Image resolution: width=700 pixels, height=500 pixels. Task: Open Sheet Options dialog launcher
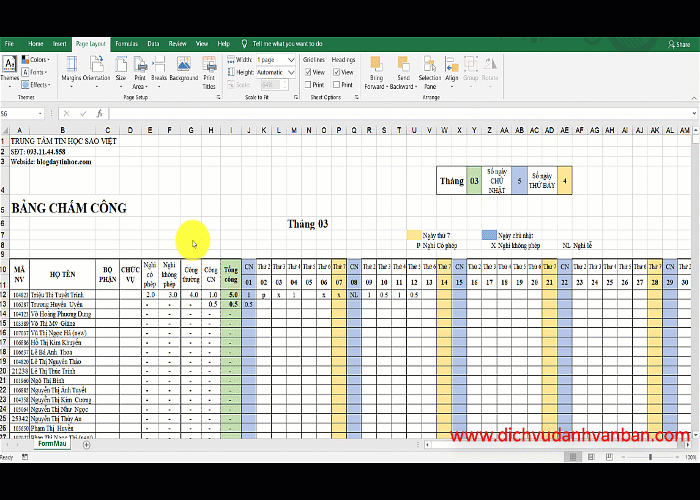tap(357, 97)
